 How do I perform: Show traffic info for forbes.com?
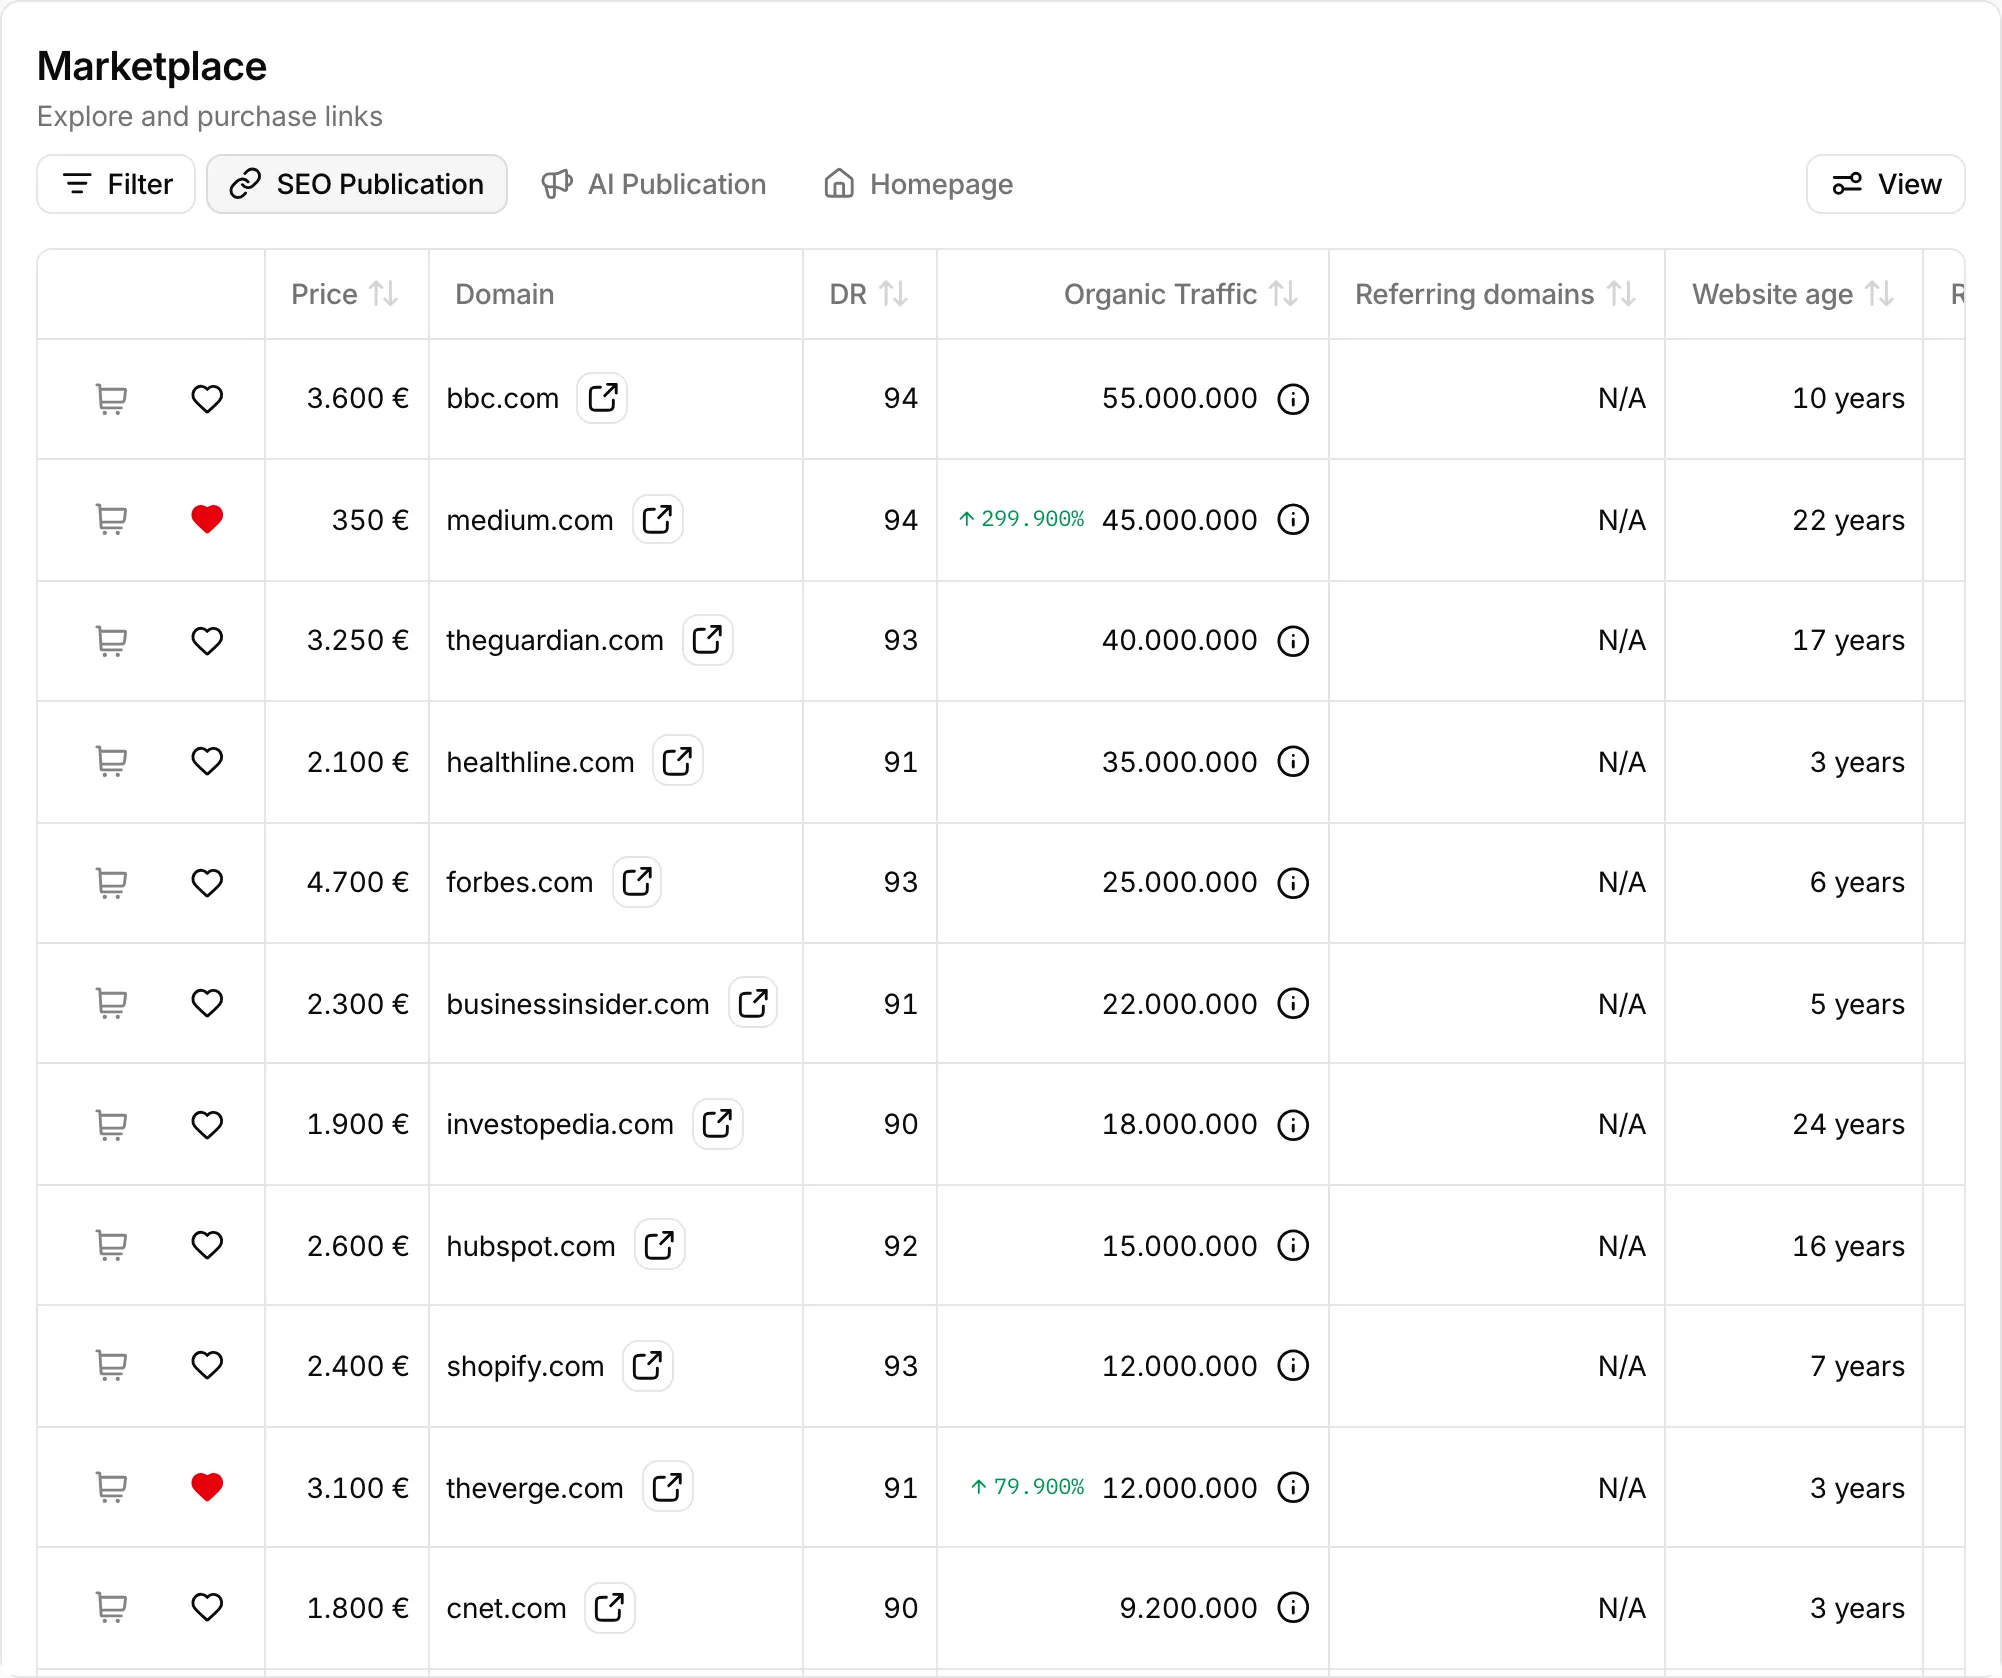click(1293, 883)
